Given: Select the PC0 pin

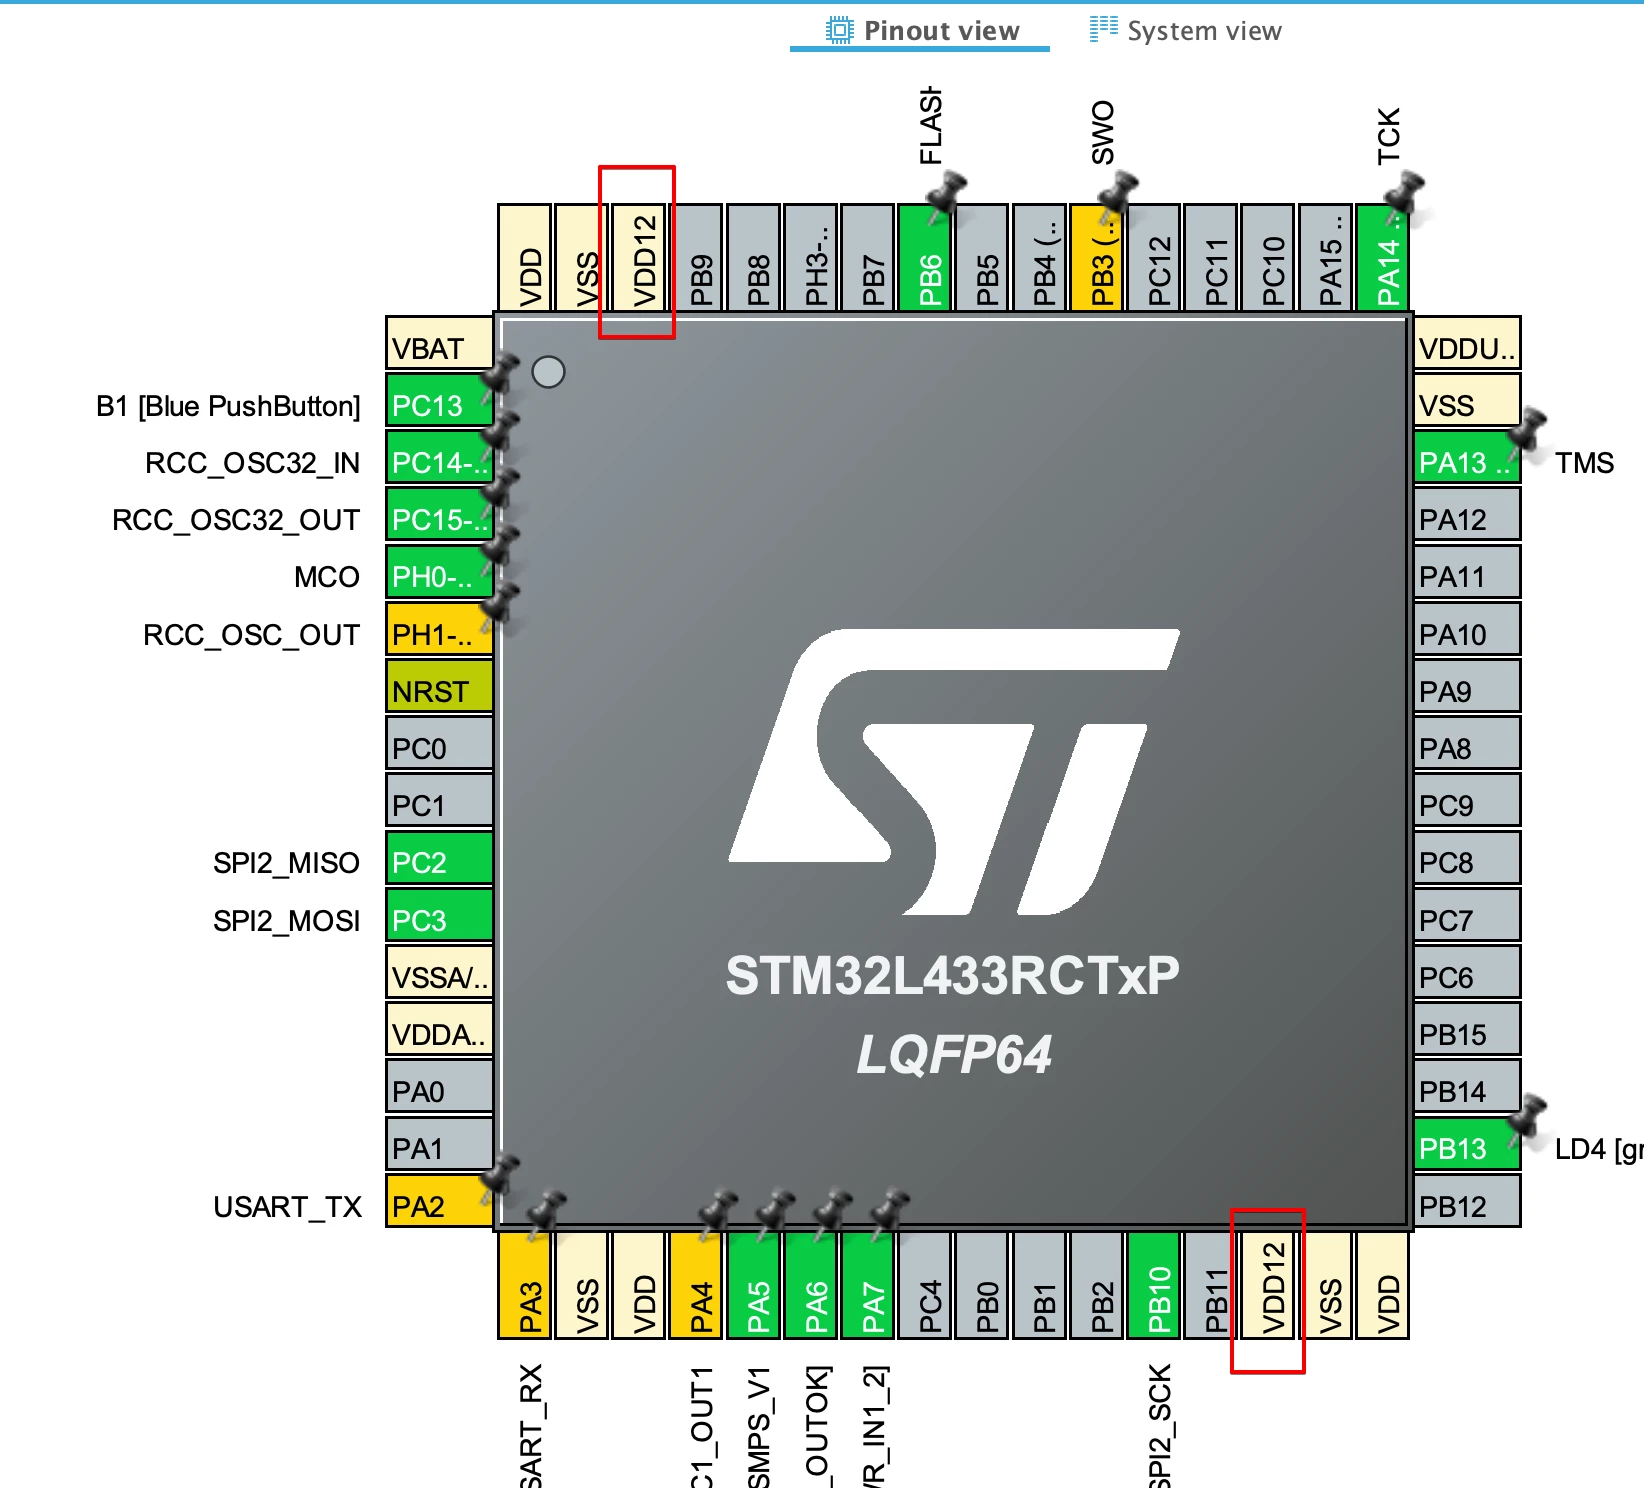Looking at the screenshot, I should click(x=439, y=743).
